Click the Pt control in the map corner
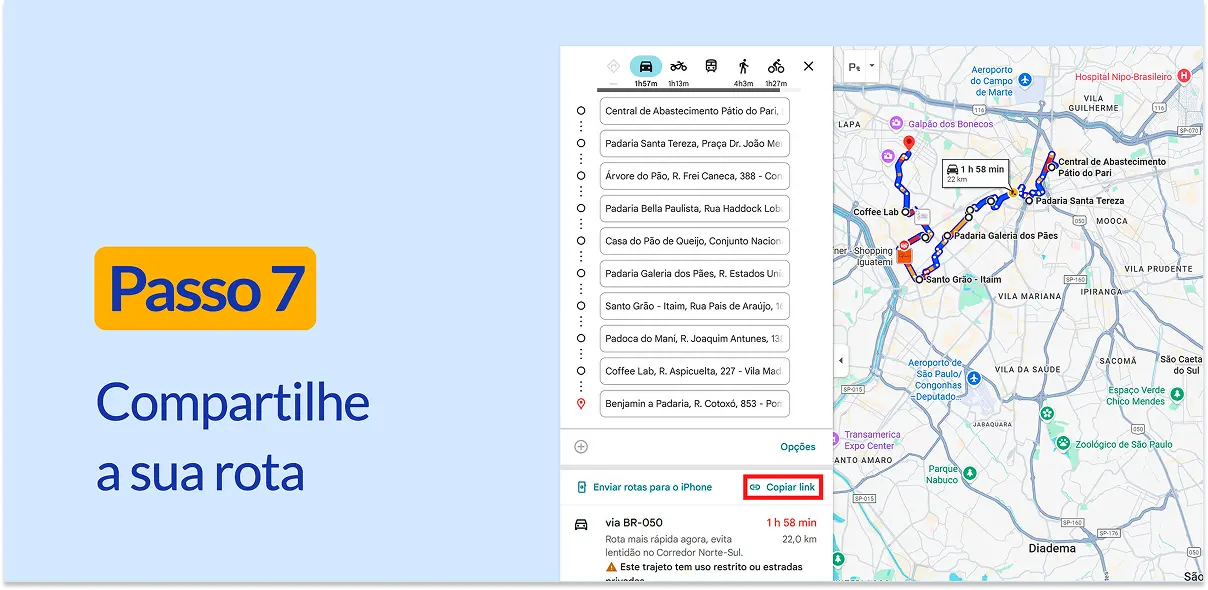1208x590 pixels. (852, 67)
